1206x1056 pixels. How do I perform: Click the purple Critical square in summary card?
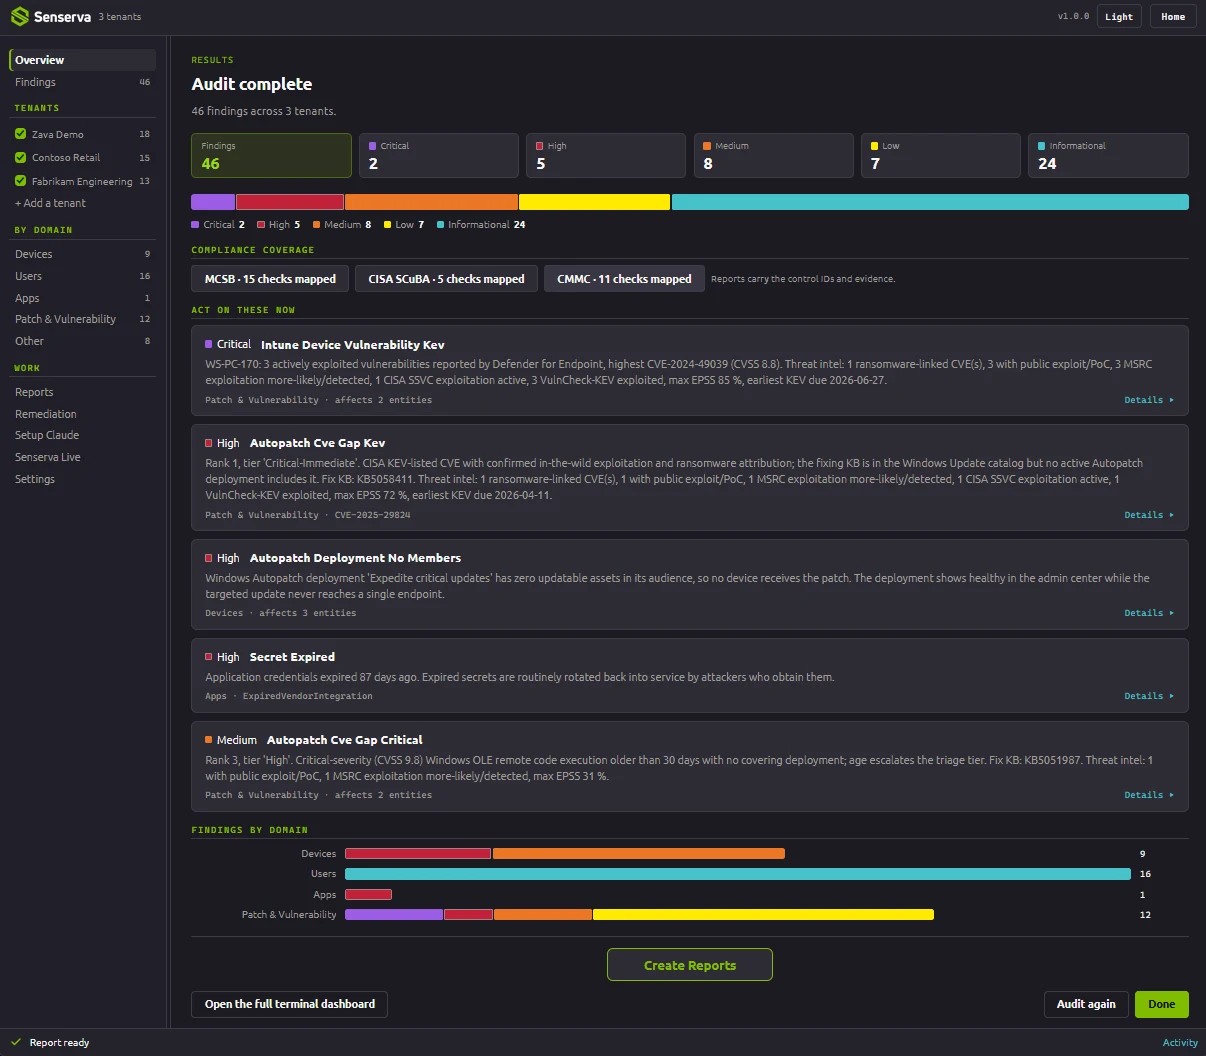point(373,146)
